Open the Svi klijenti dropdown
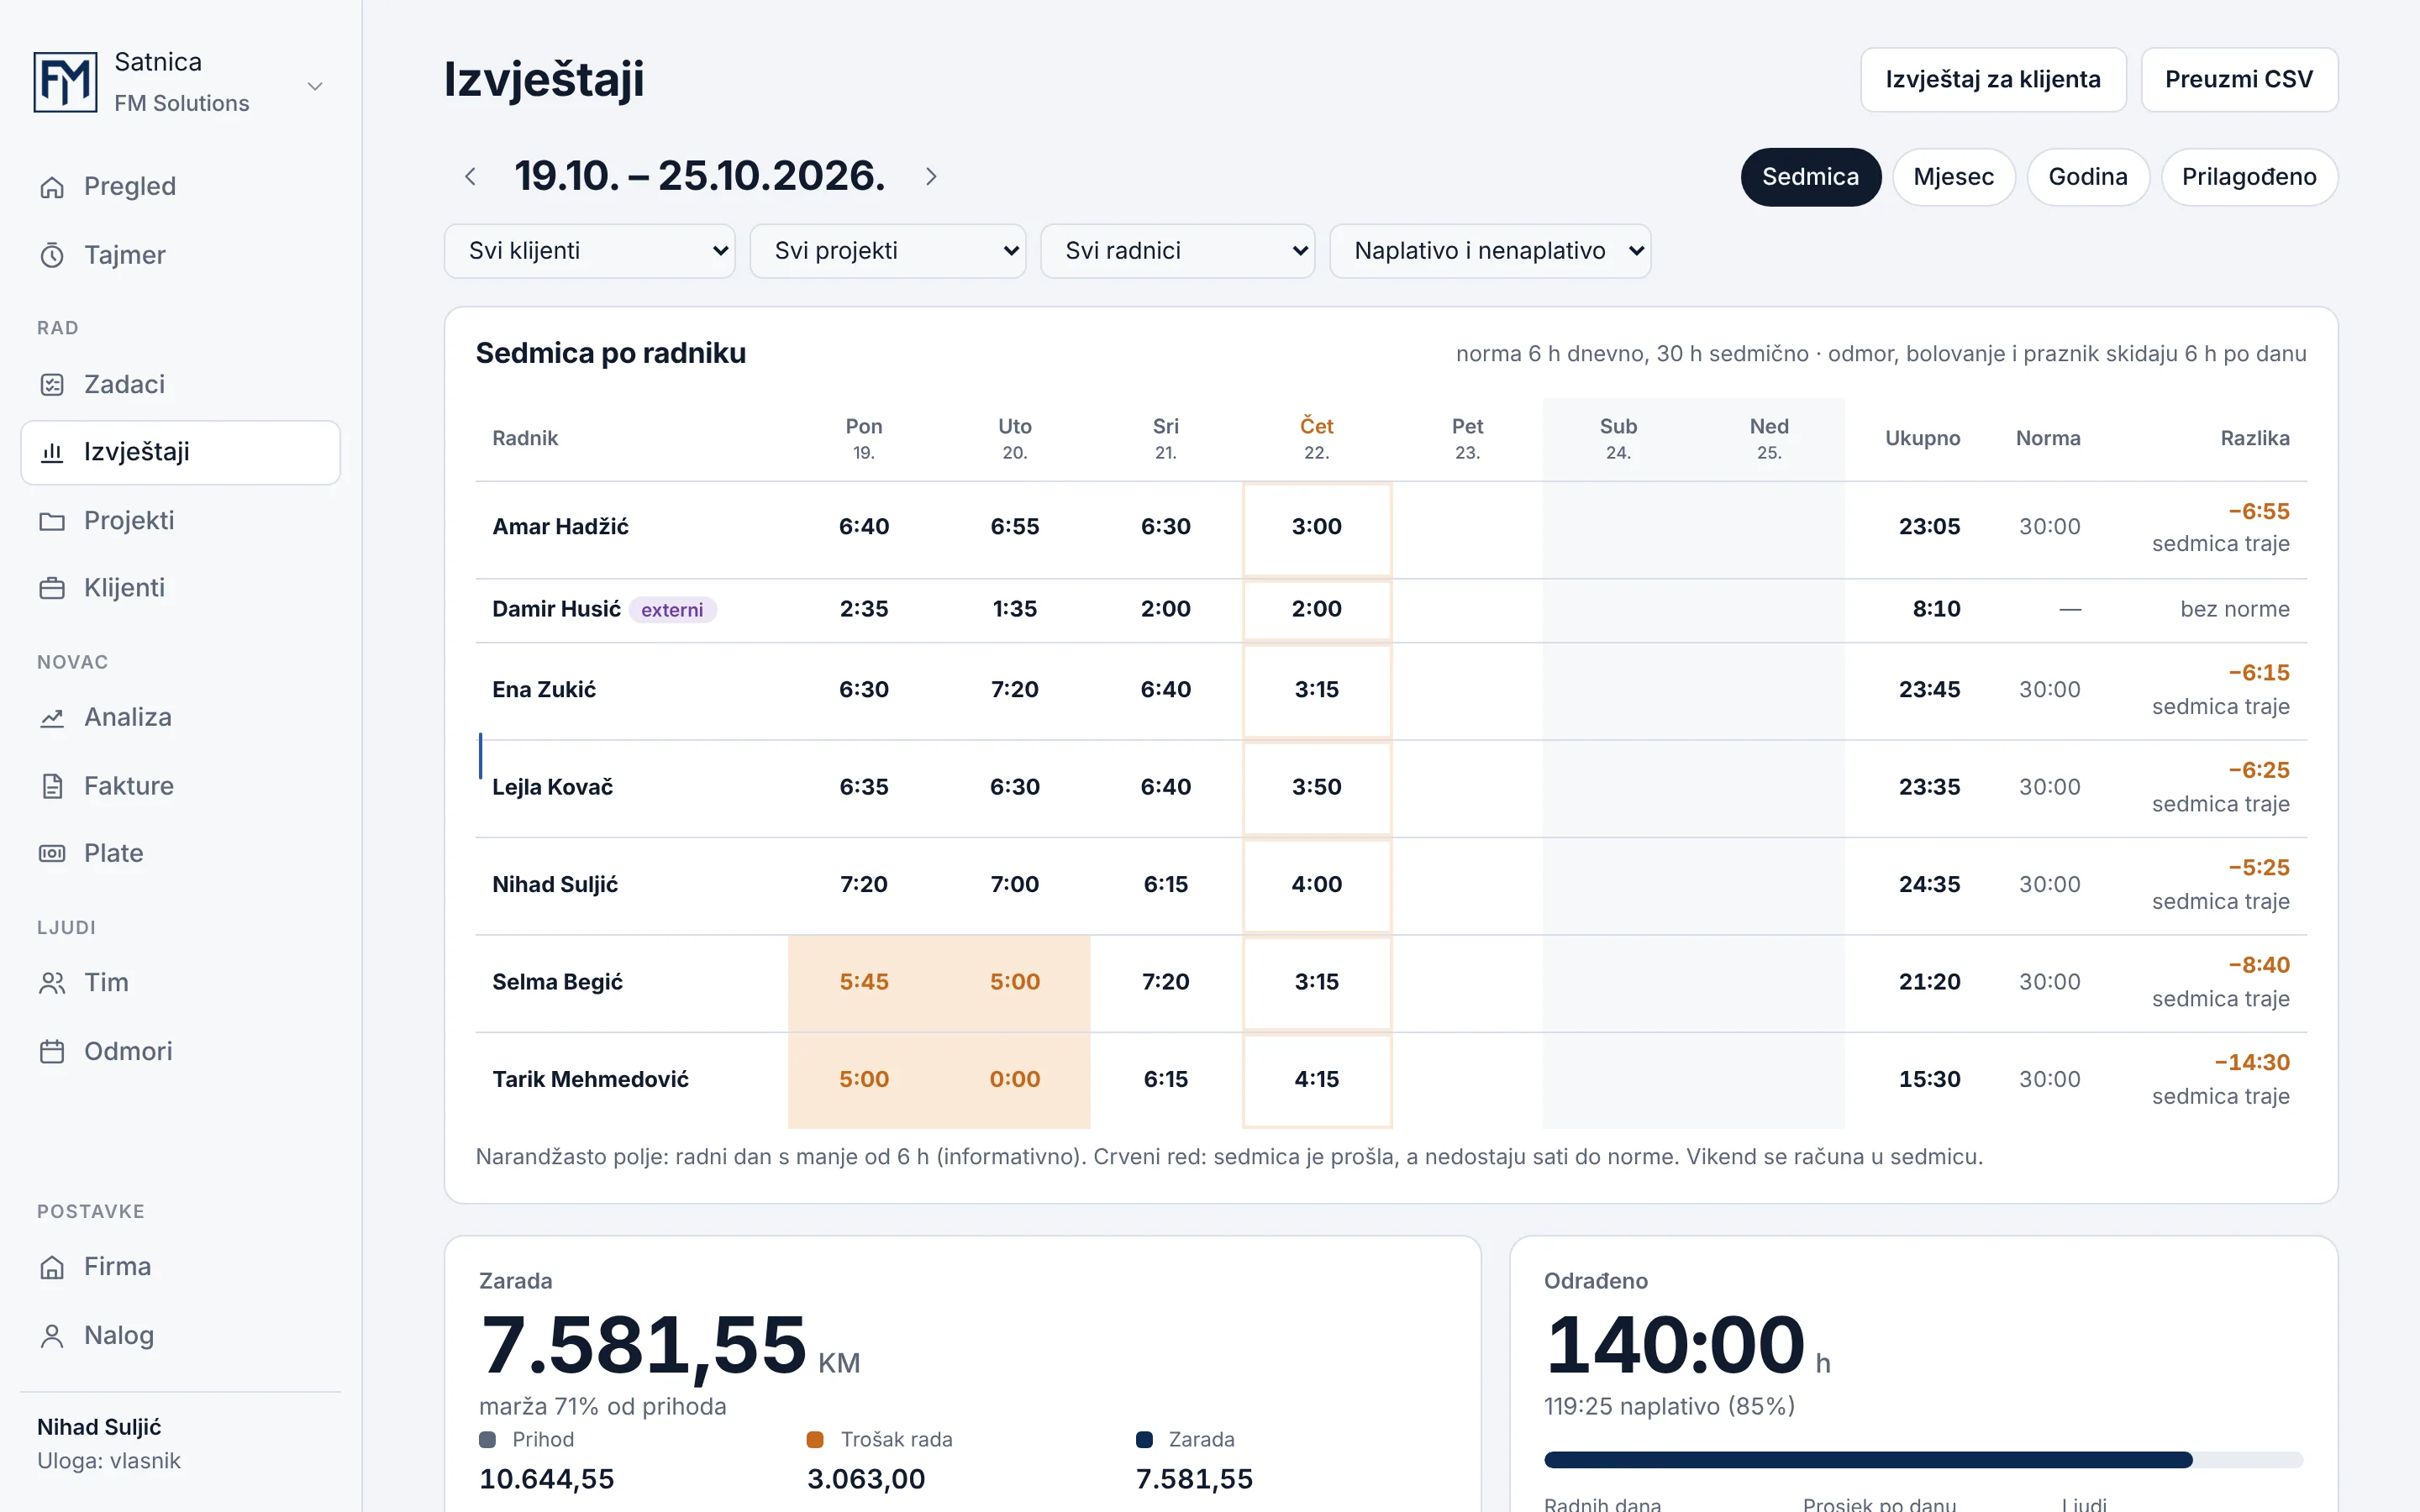Image resolution: width=2420 pixels, height=1512 pixels. pyautogui.click(x=590, y=251)
